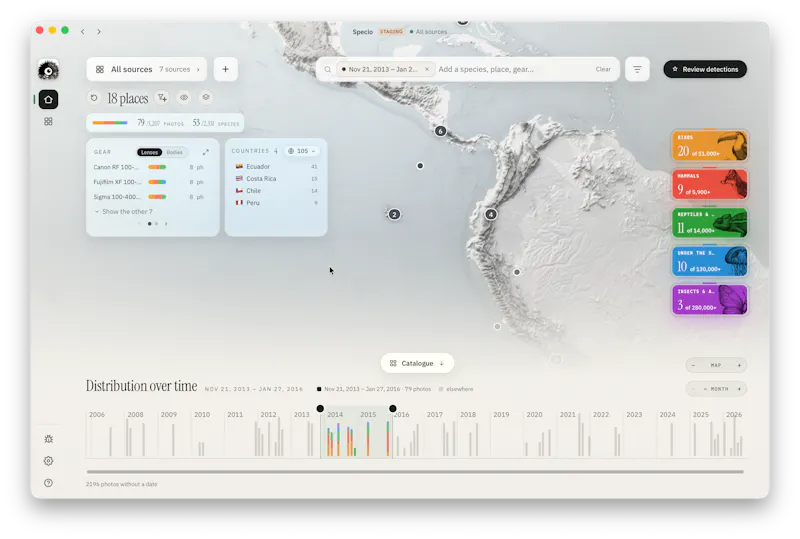Screen dimensions: 800x539
Task: Switch Gear panel to Lenses
Action: pyautogui.click(x=149, y=152)
